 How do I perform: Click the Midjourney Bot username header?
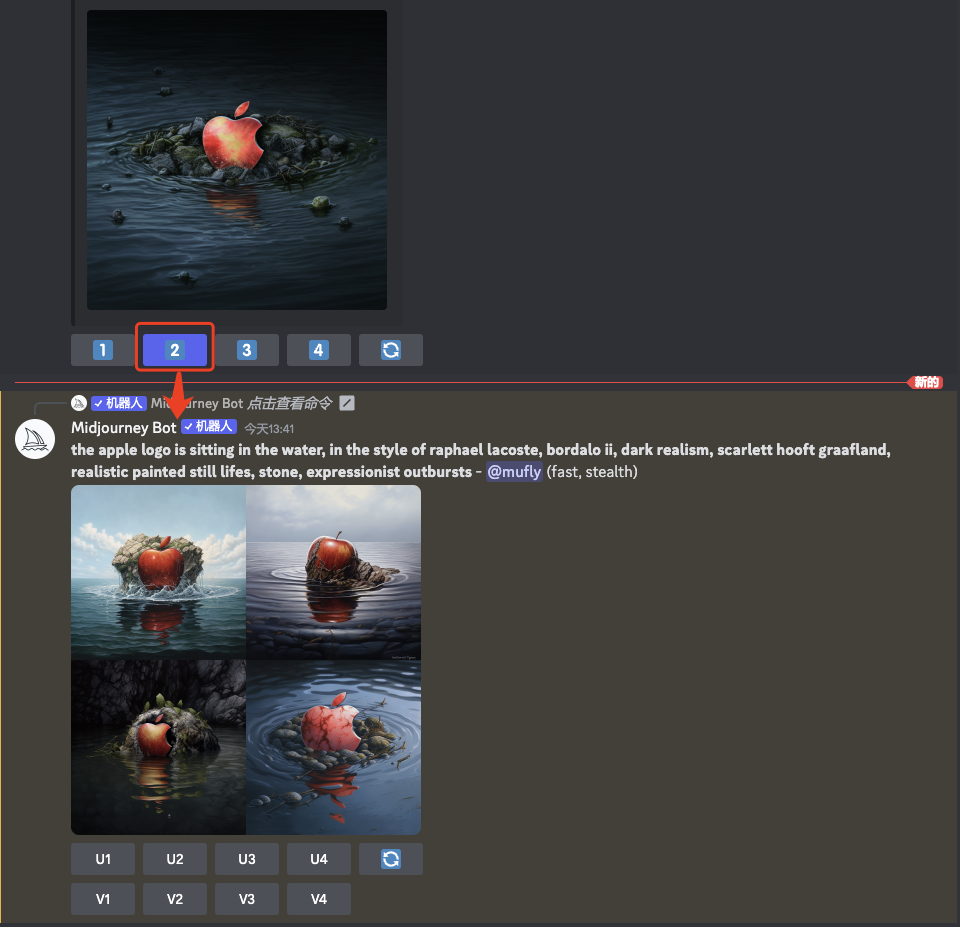[x=124, y=427]
